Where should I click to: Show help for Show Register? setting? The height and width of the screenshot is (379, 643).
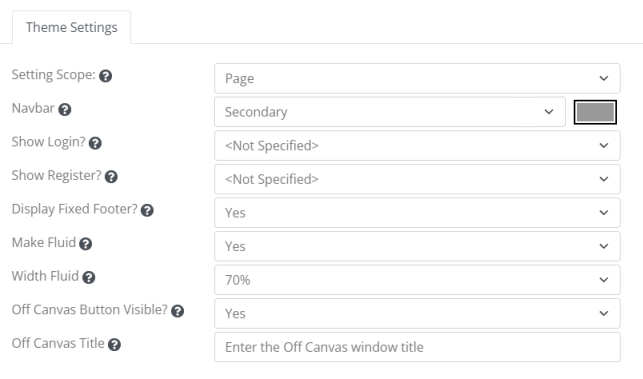coord(111,177)
